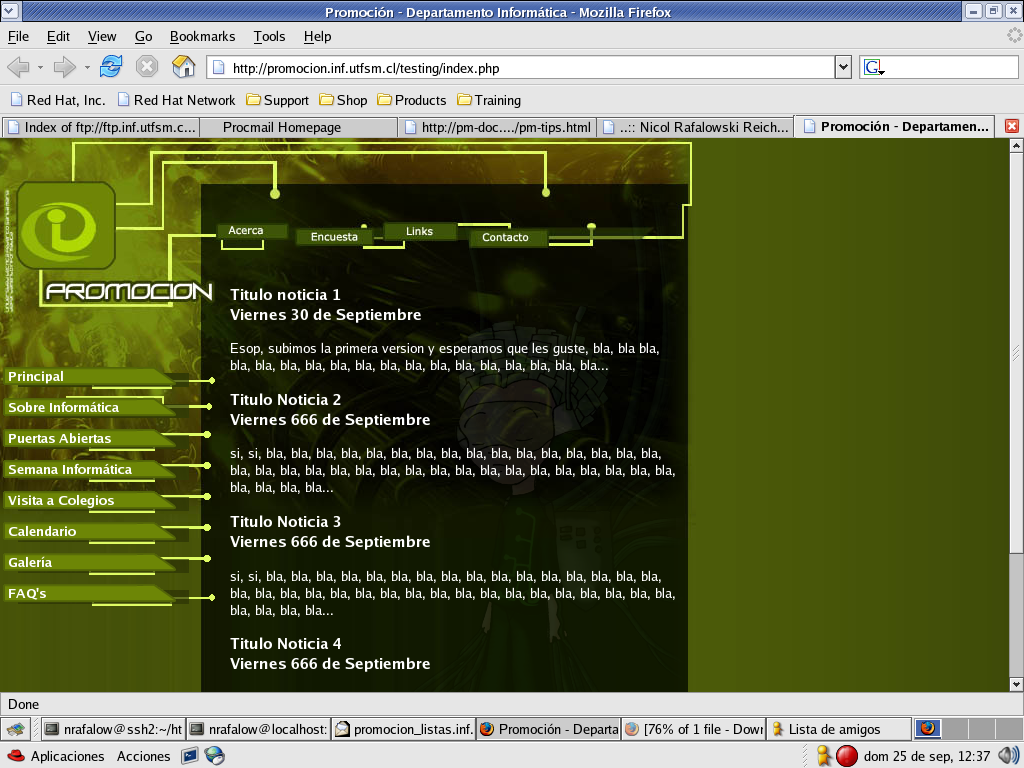
Task: Click the red update alert icon in tray
Action: [x=846, y=756]
